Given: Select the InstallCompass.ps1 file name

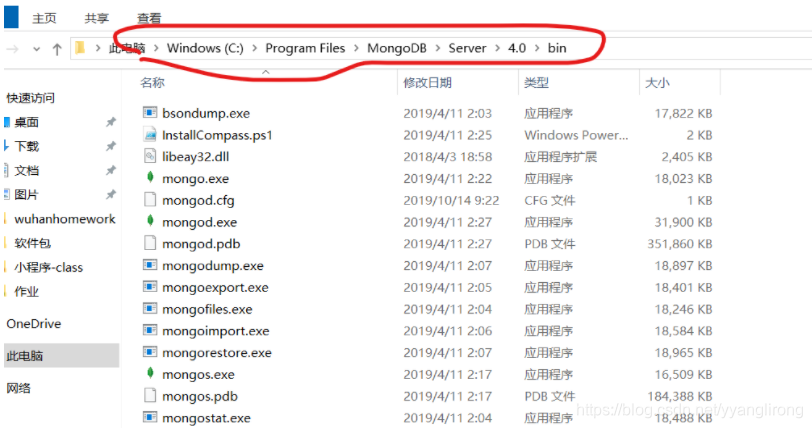Looking at the screenshot, I should [x=217, y=135].
